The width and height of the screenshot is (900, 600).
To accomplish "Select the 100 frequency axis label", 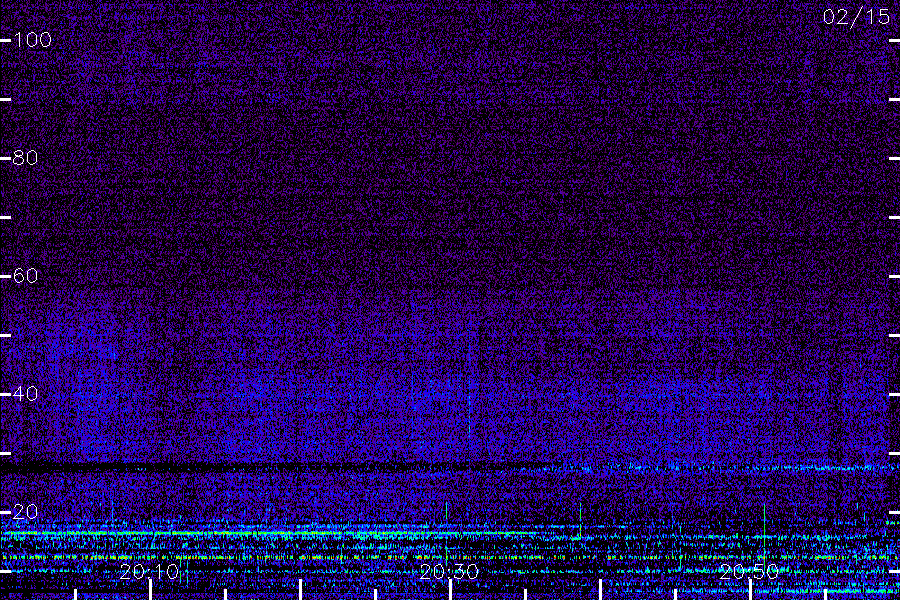I will point(32,40).
